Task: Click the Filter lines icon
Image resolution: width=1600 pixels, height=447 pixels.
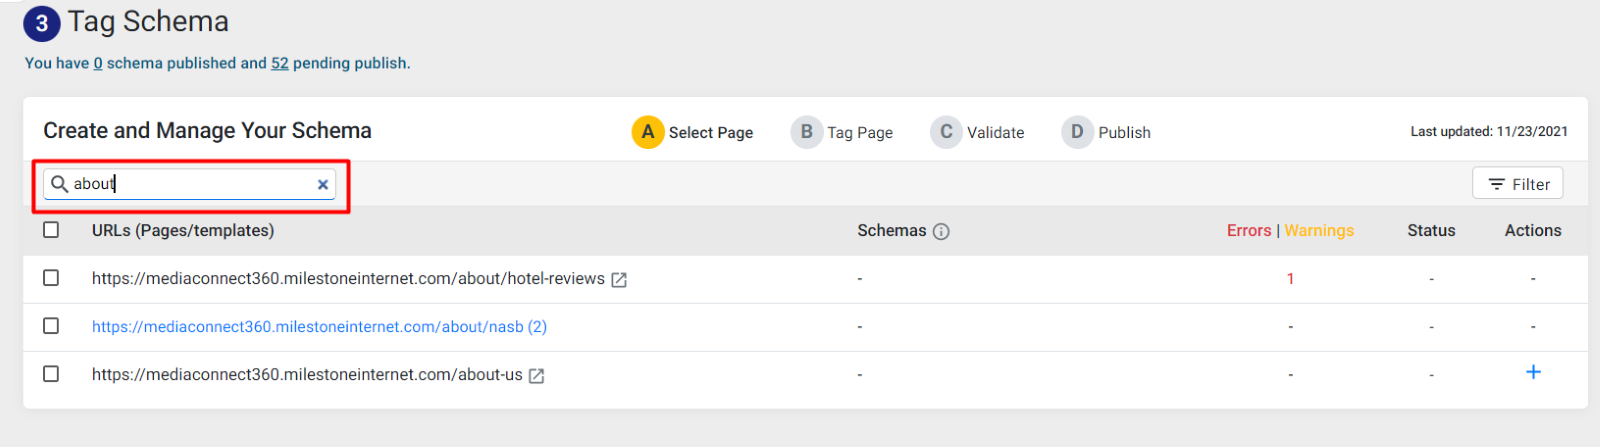Action: 1497,184
